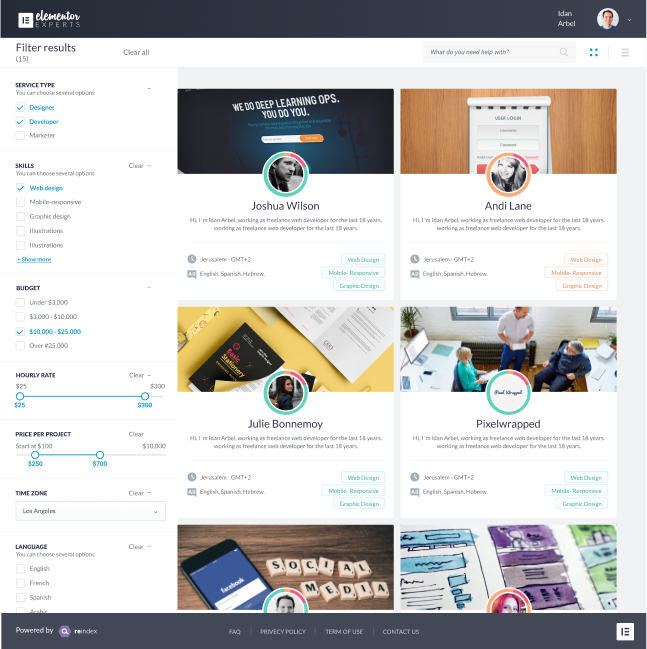The image size is (647, 649).
Task: Check the Spanish language option
Action: [x=20, y=598]
